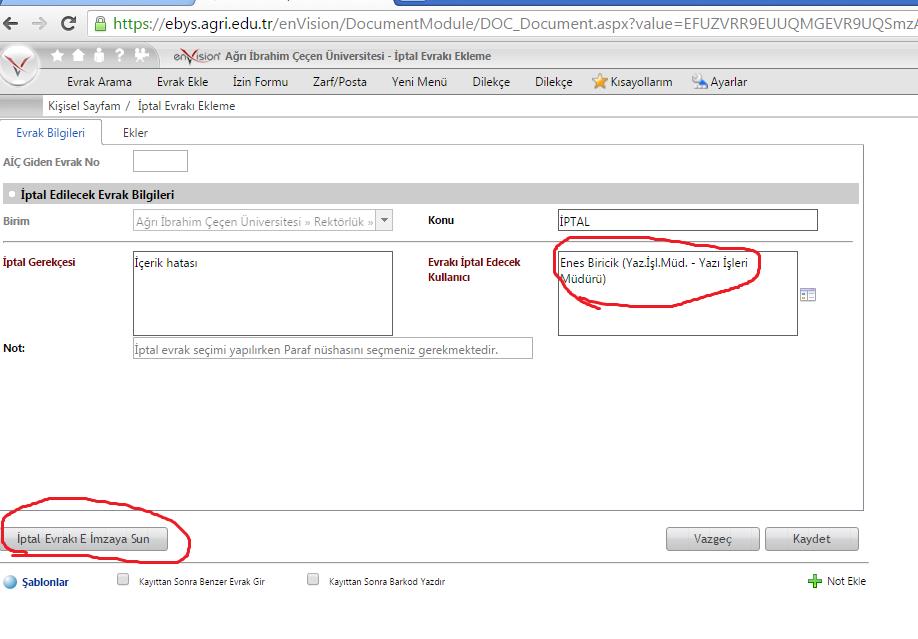Expand the Birim dropdown arrow
Screen dimensions: 918x639
[385, 221]
